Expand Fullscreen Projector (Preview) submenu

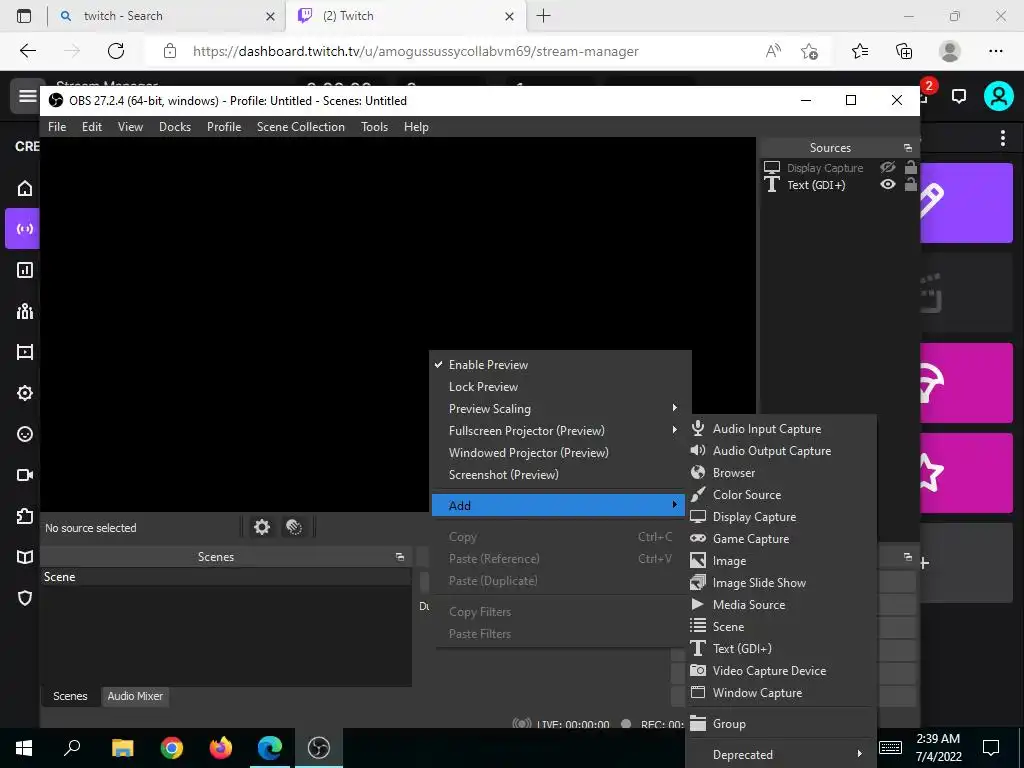pos(560,431)
